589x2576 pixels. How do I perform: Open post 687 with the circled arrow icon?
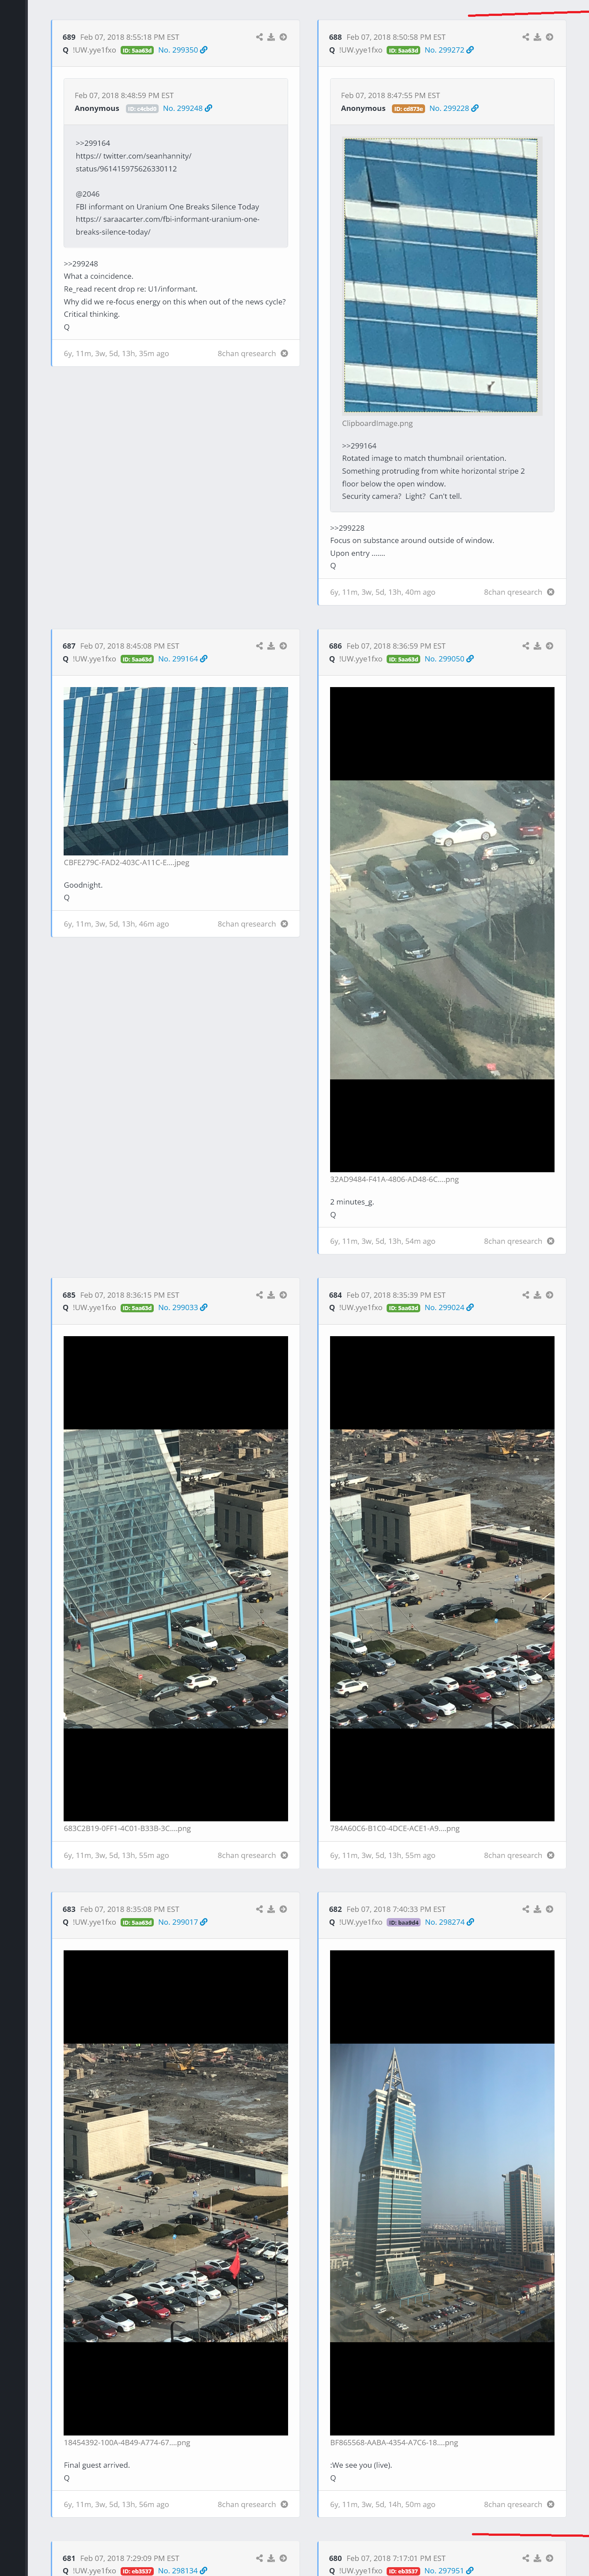283,646
